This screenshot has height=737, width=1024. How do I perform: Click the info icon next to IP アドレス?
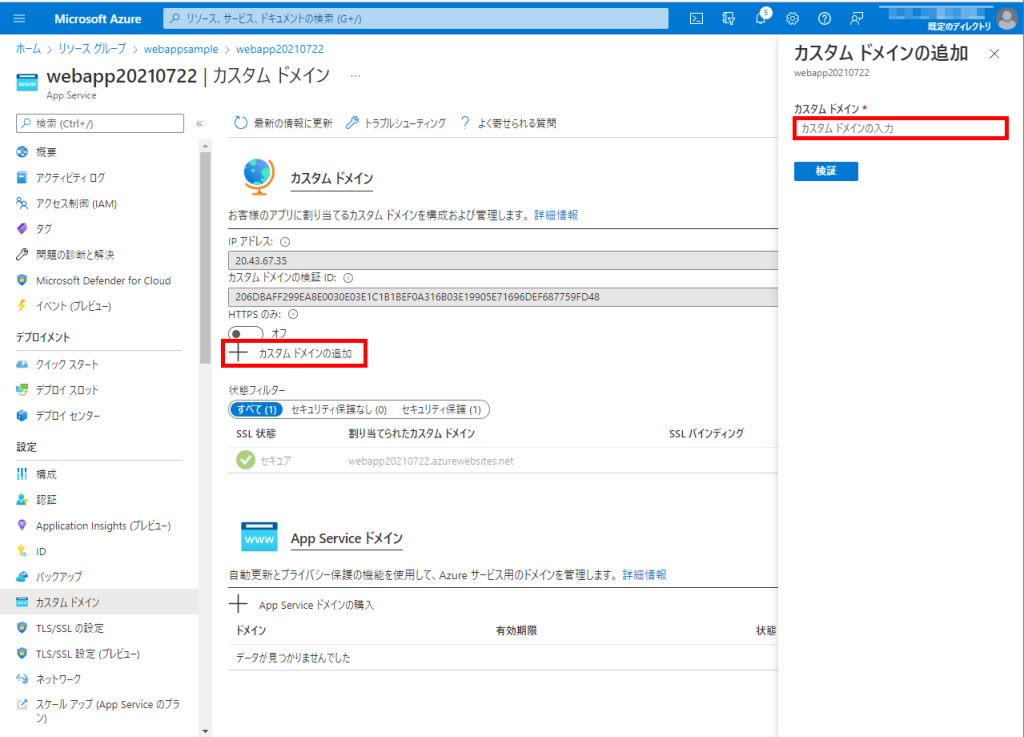[x=285, y=242]
